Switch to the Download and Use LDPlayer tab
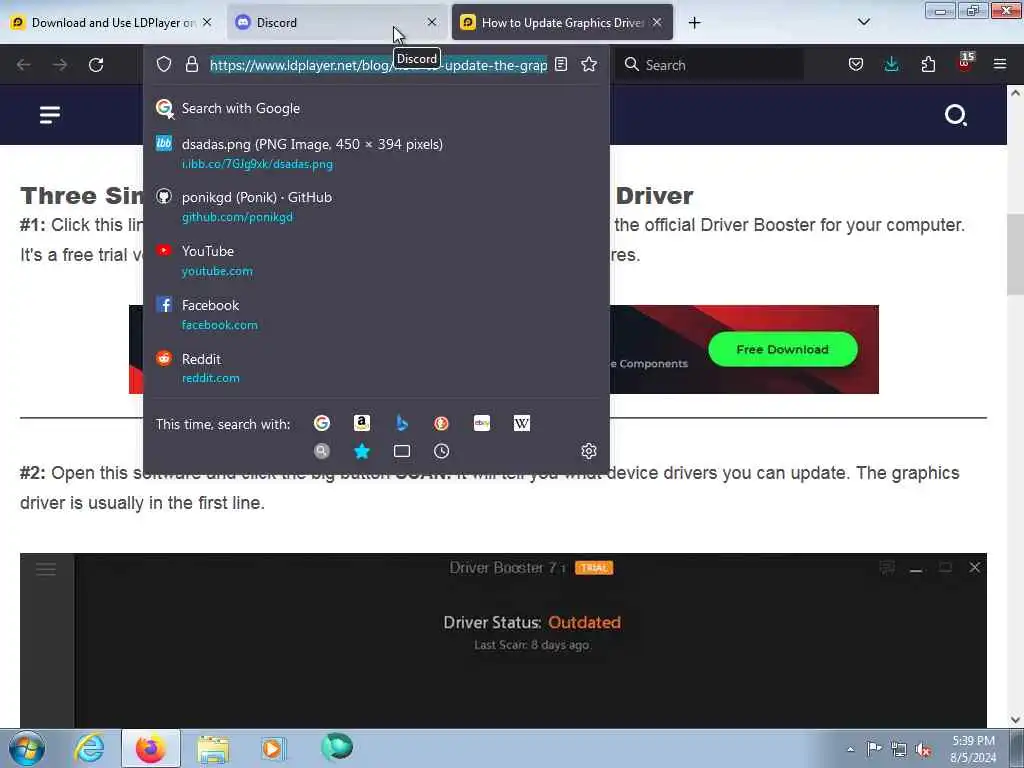This screenshot has height=768, width=1024. (x=111, y=22)
